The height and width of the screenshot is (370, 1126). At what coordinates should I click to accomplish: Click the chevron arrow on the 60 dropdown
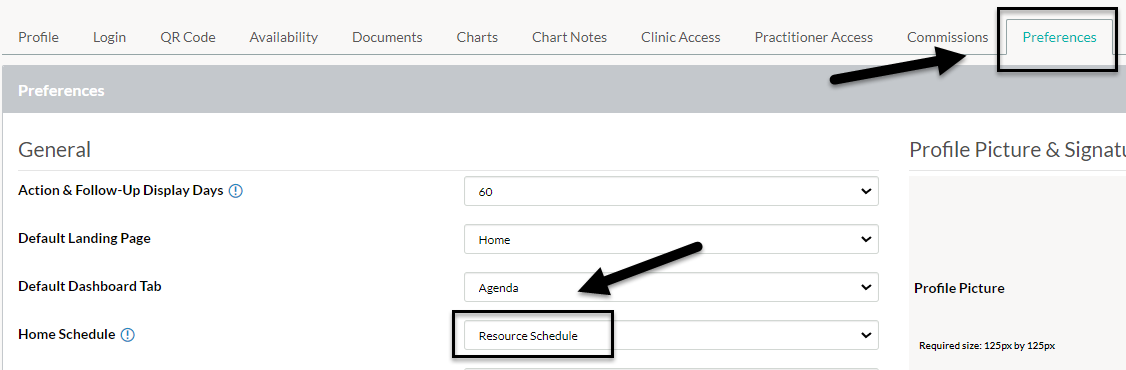tap(865, 192)
